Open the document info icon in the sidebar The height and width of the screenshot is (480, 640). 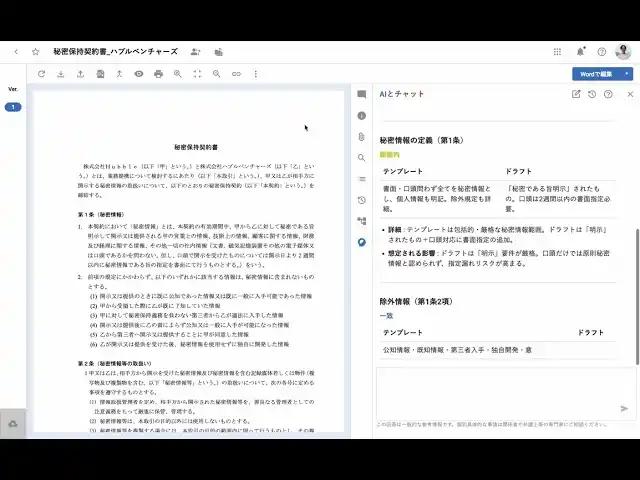coord(362,116)
